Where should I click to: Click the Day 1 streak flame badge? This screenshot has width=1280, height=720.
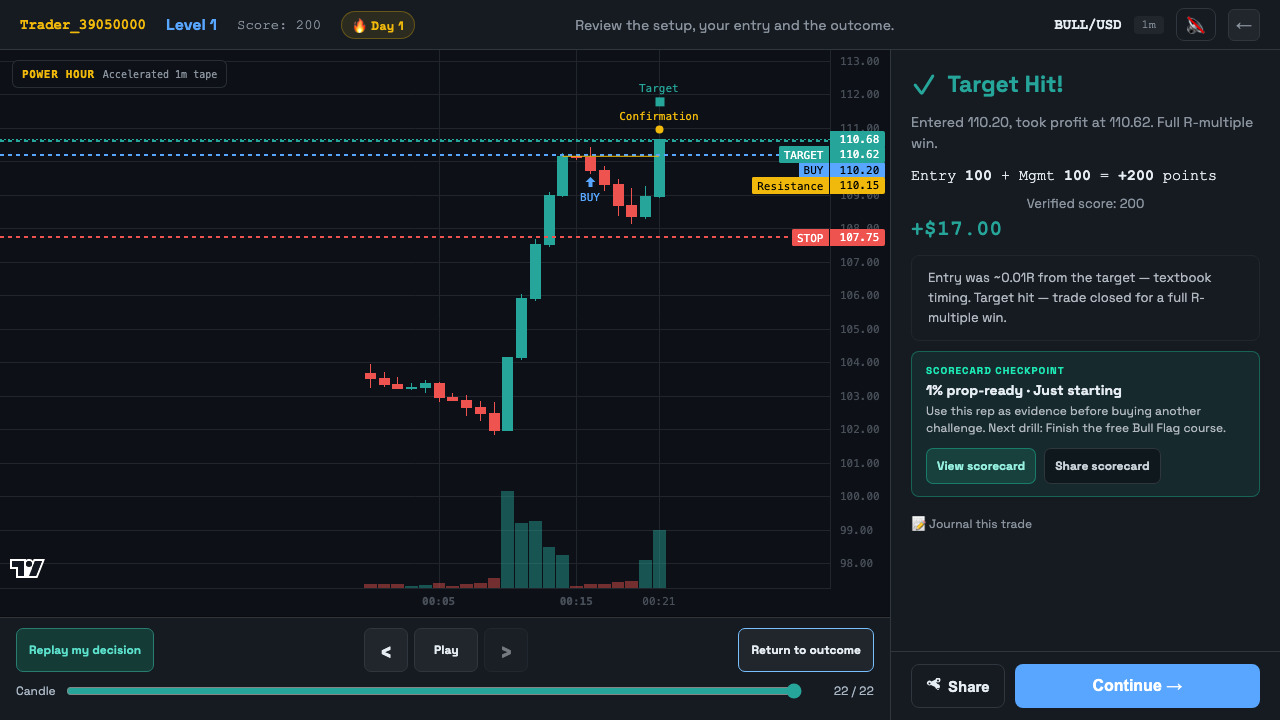(x=378, y=25)
